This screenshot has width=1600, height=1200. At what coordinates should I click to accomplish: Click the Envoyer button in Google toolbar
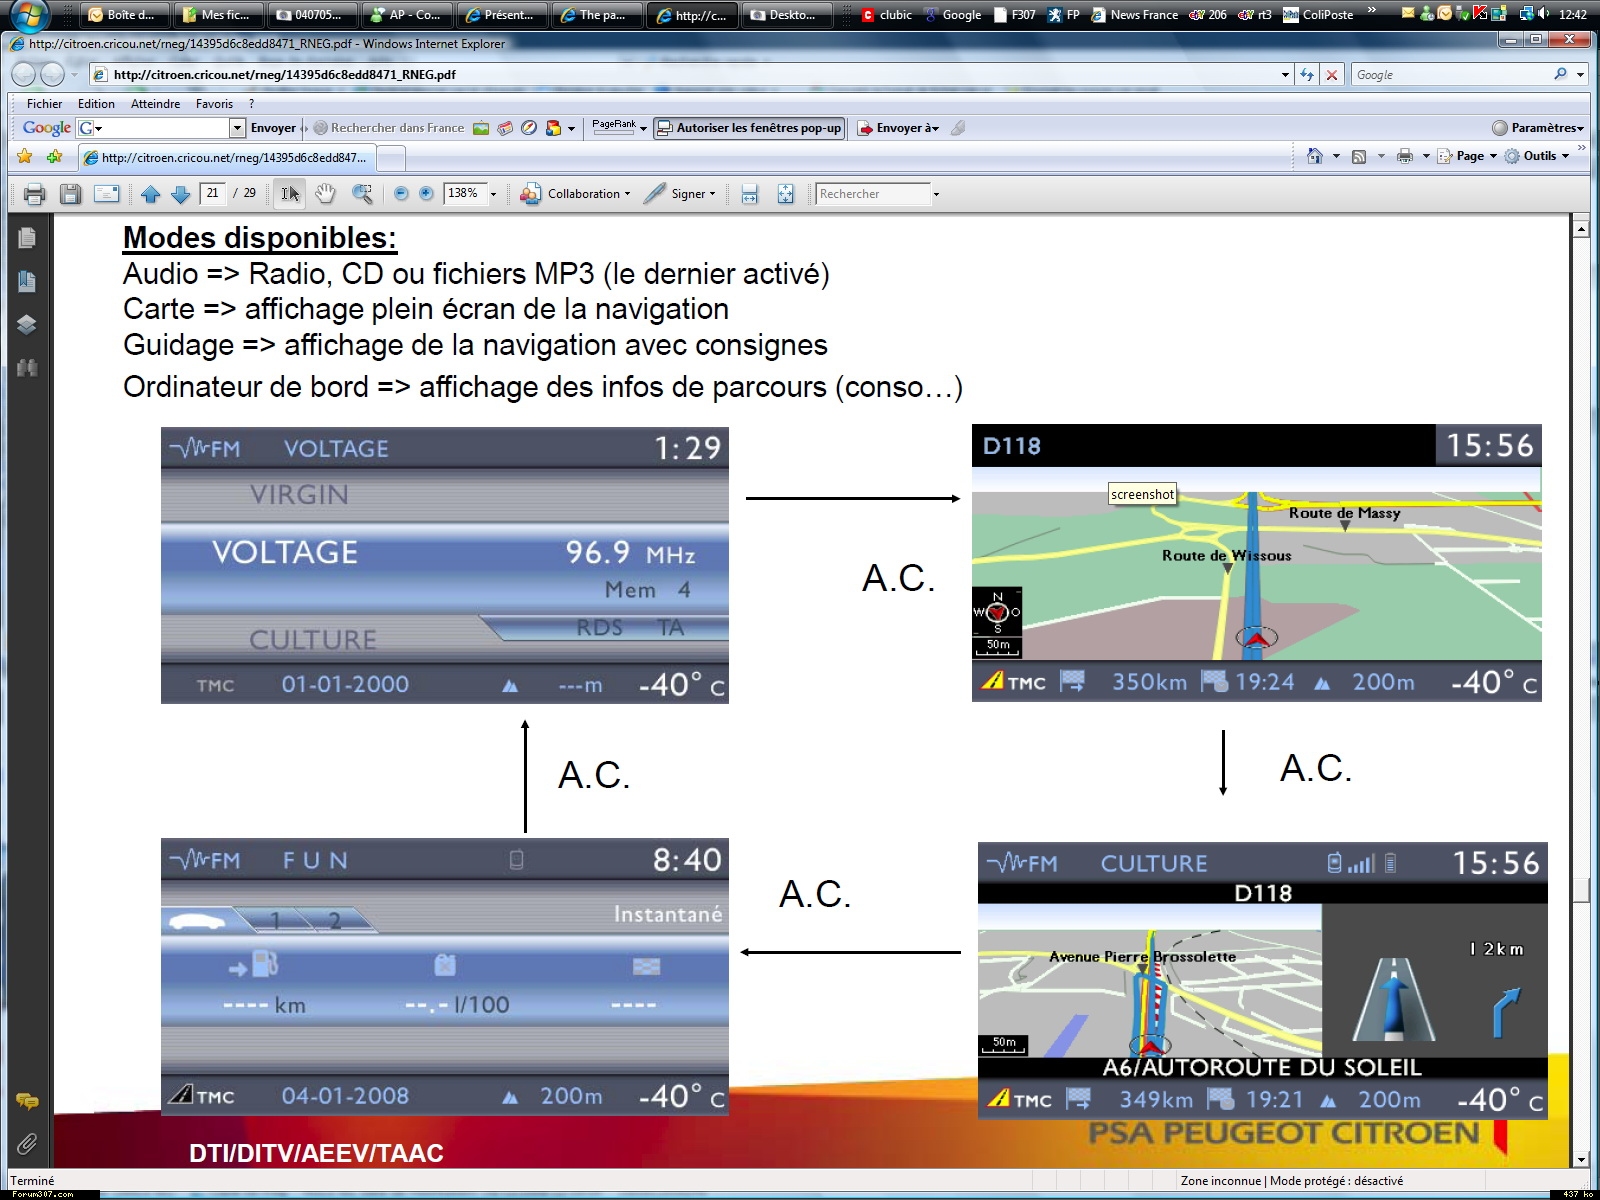click(273, 128)
